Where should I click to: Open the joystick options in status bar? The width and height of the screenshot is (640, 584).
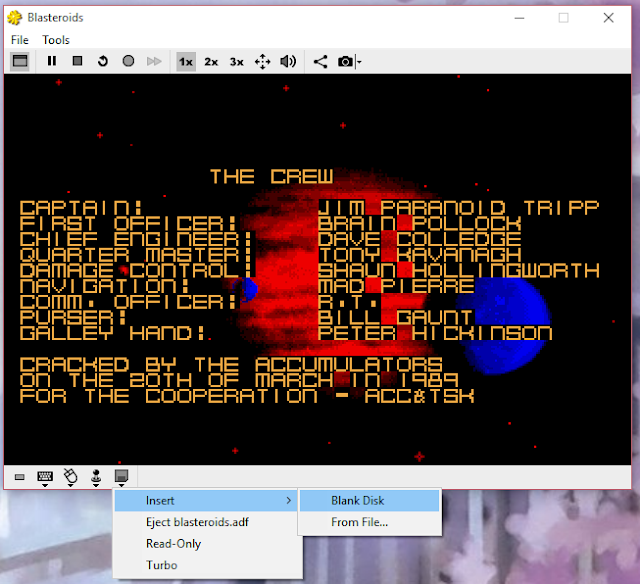[x=96, y=477]
